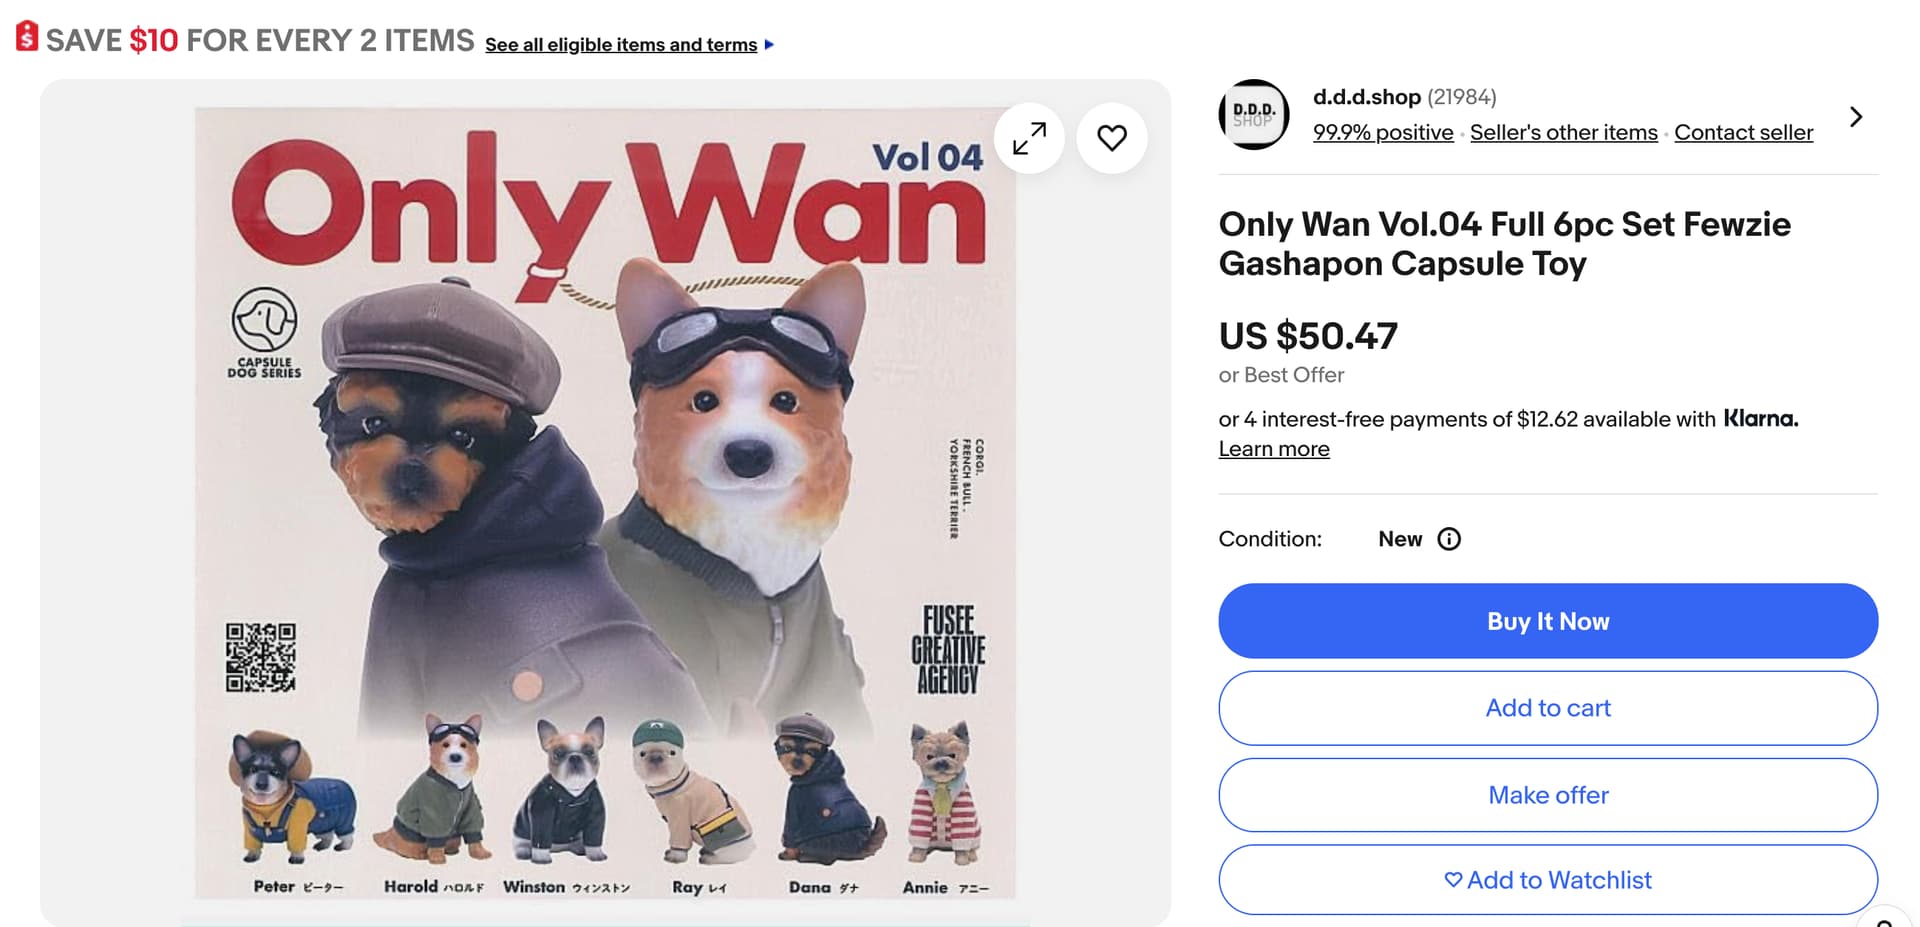The width and height of the screenshot is (1920, 927).
Task: Click the red savings tag icon
Action: coord(27,37)
